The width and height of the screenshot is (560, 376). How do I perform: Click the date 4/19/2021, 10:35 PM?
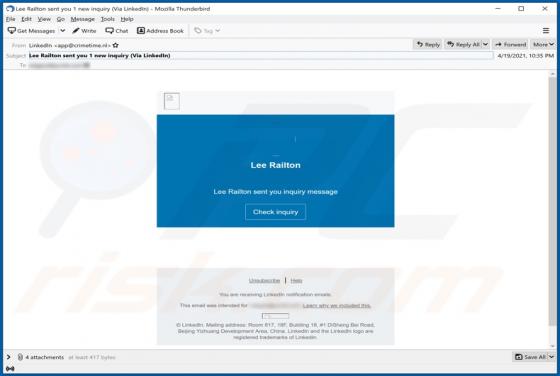pos(525,55)
